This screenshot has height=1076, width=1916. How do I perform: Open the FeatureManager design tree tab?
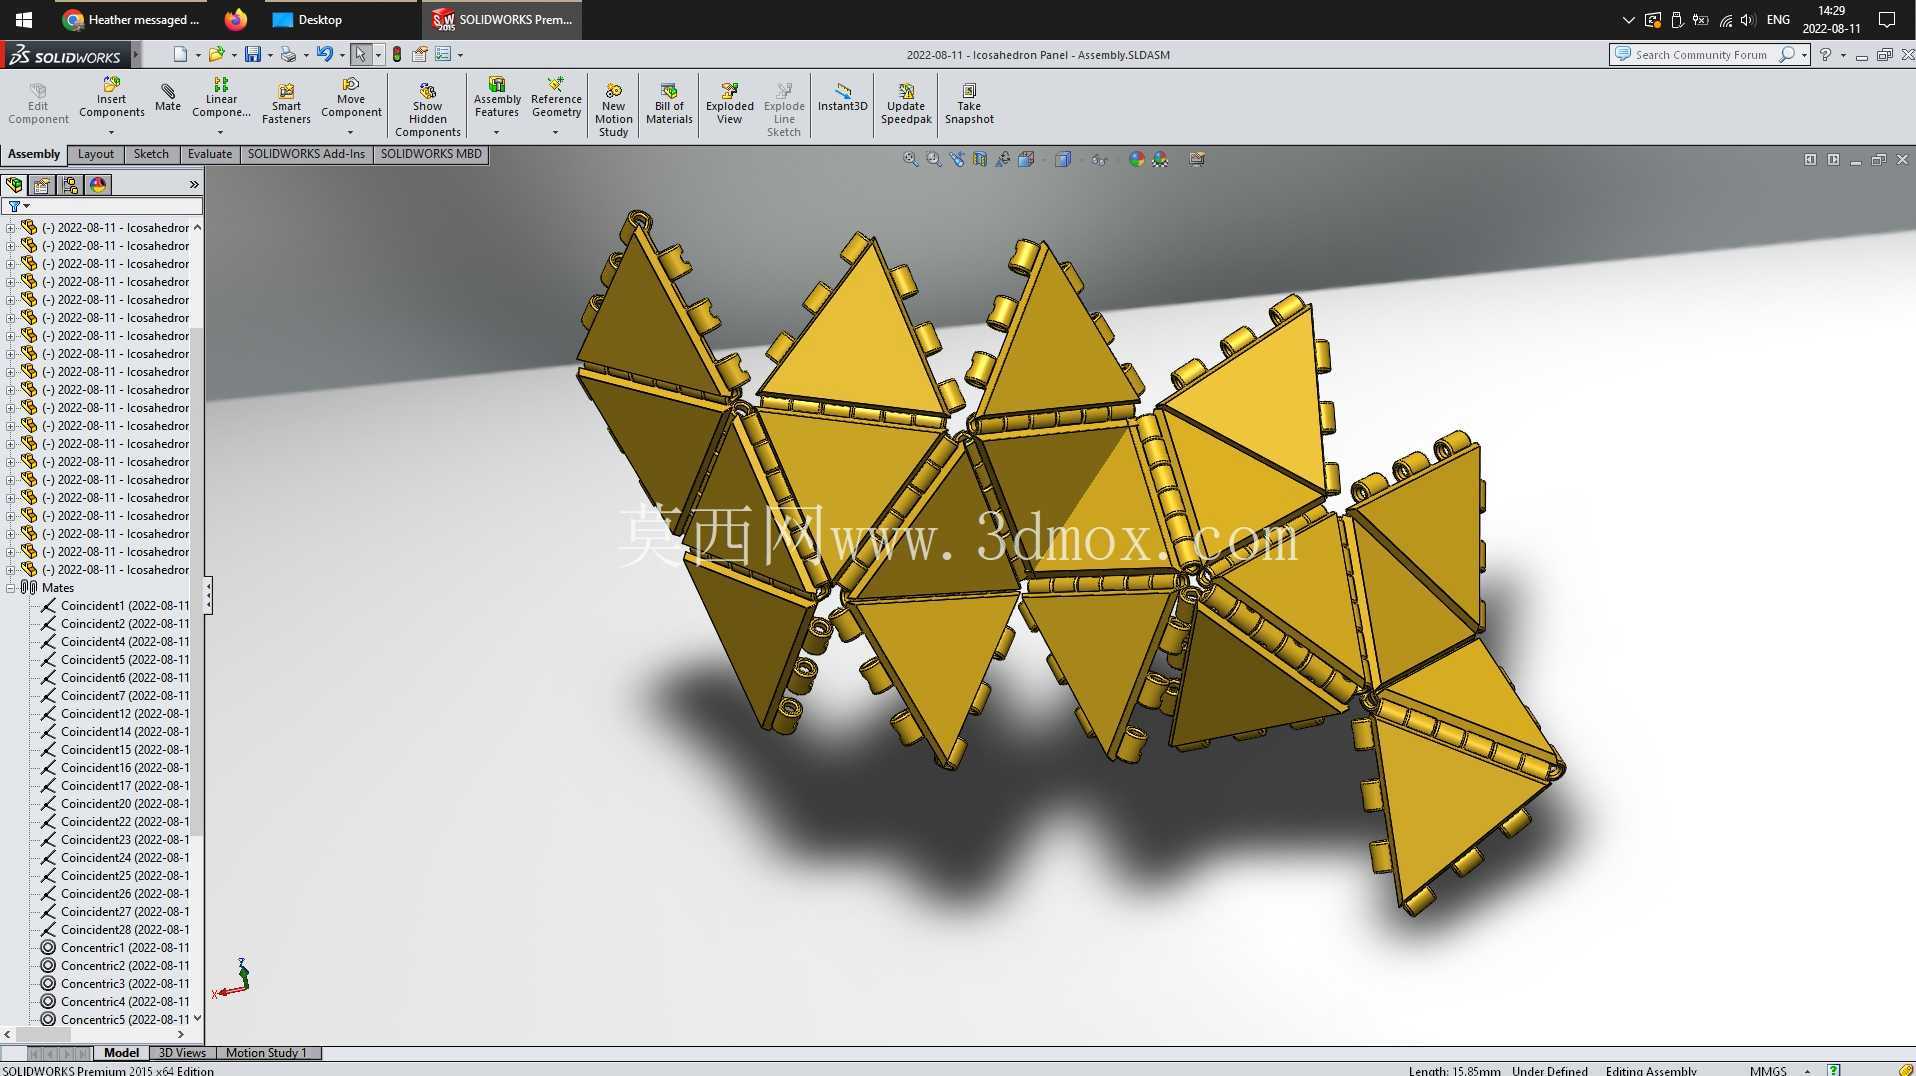pos(14,184)
